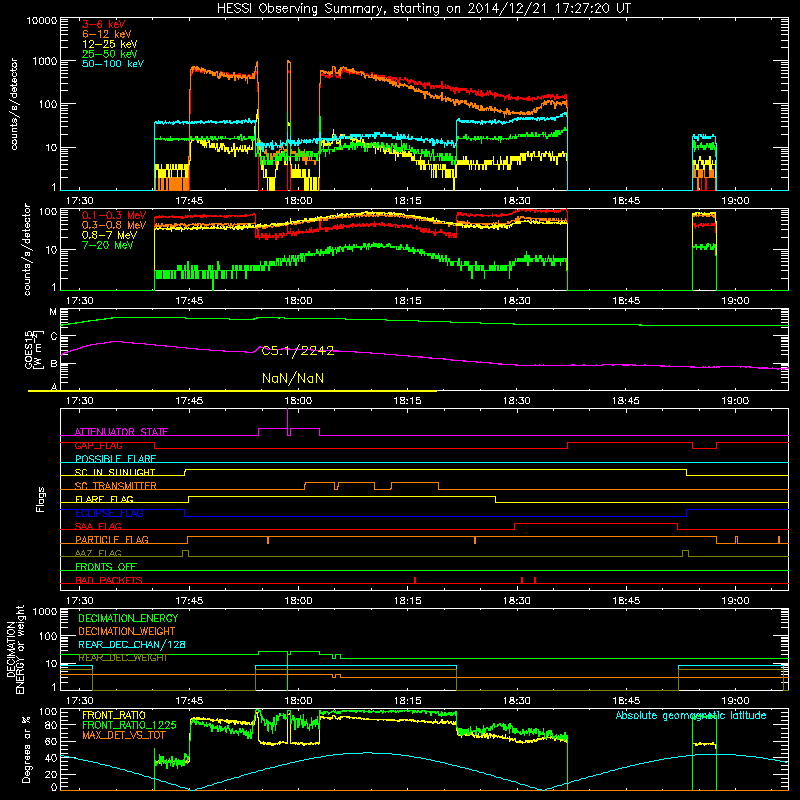The width and height of the screenshot is (800, 800).
Task: Select the PARTICLE_FLAG label
Action: (112, 540)
